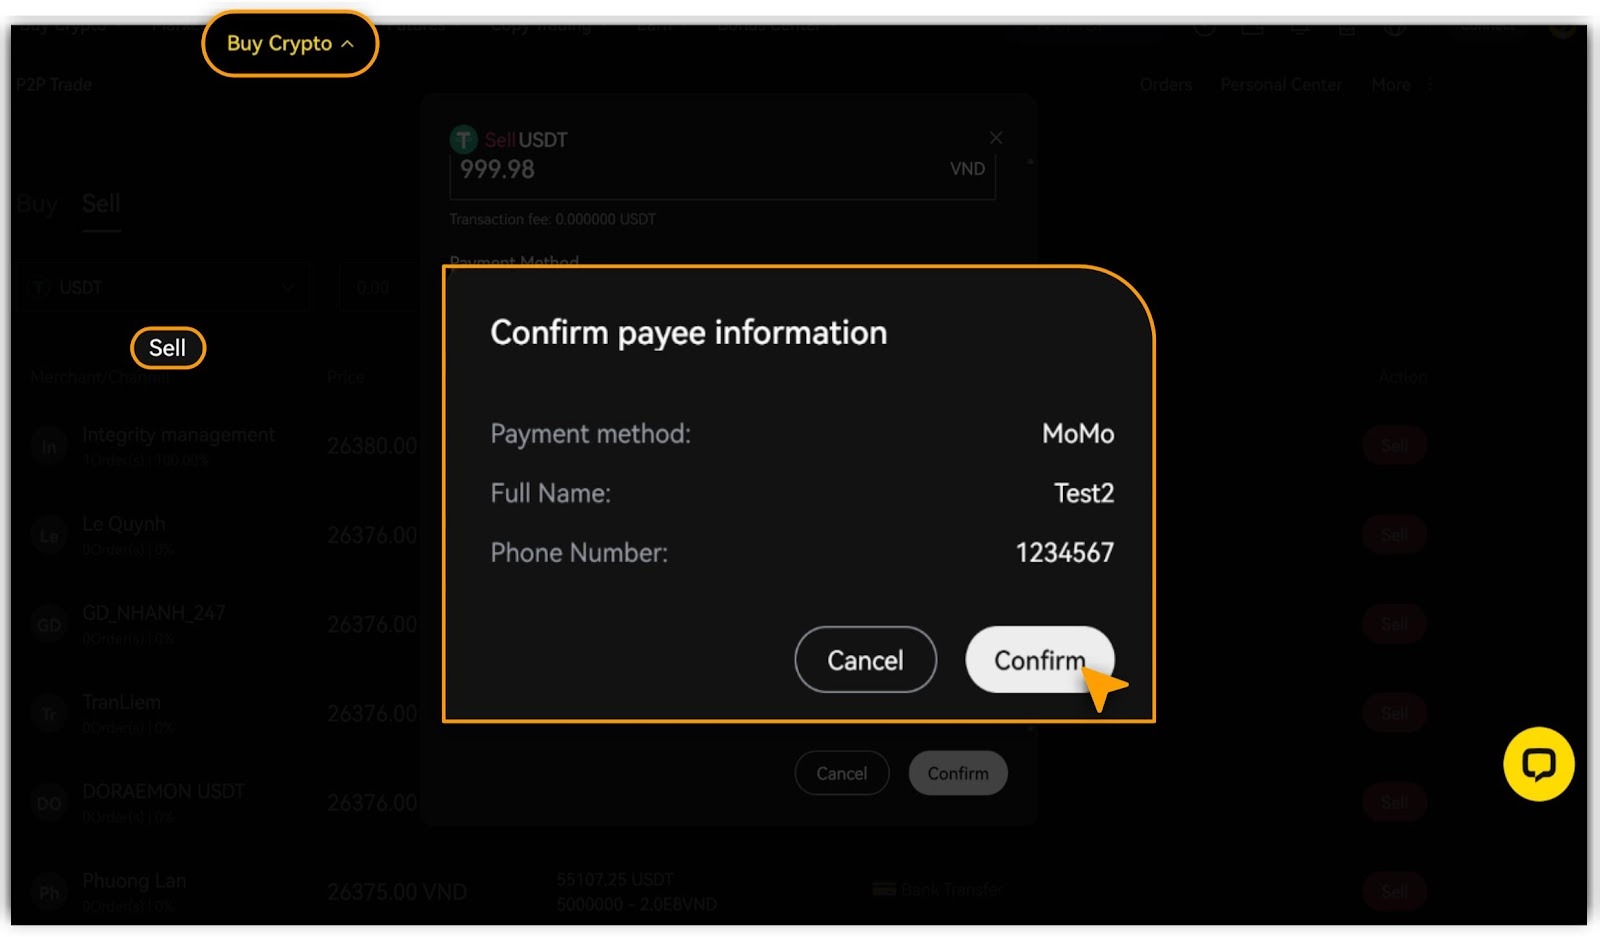The image size is (1600, 937).
Task: Click the Integrity management merchant avatar
Action: [49, 446]
